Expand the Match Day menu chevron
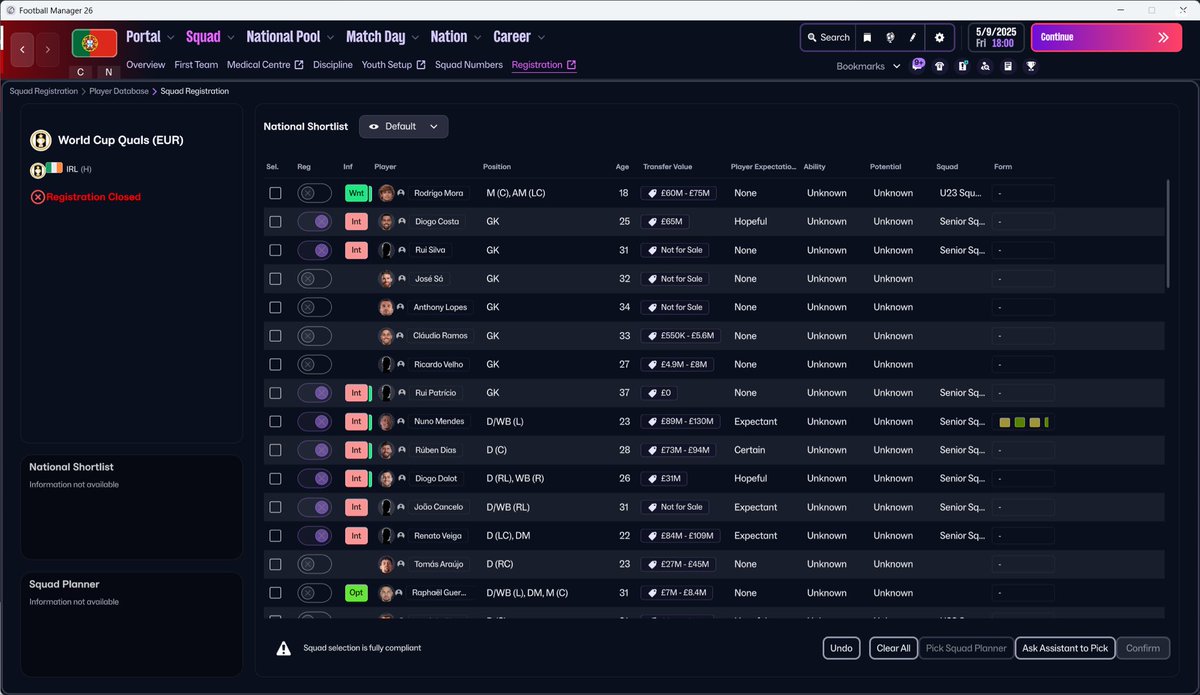The height and width of the screenshot is (695, 1200). [x=415, y=37]
